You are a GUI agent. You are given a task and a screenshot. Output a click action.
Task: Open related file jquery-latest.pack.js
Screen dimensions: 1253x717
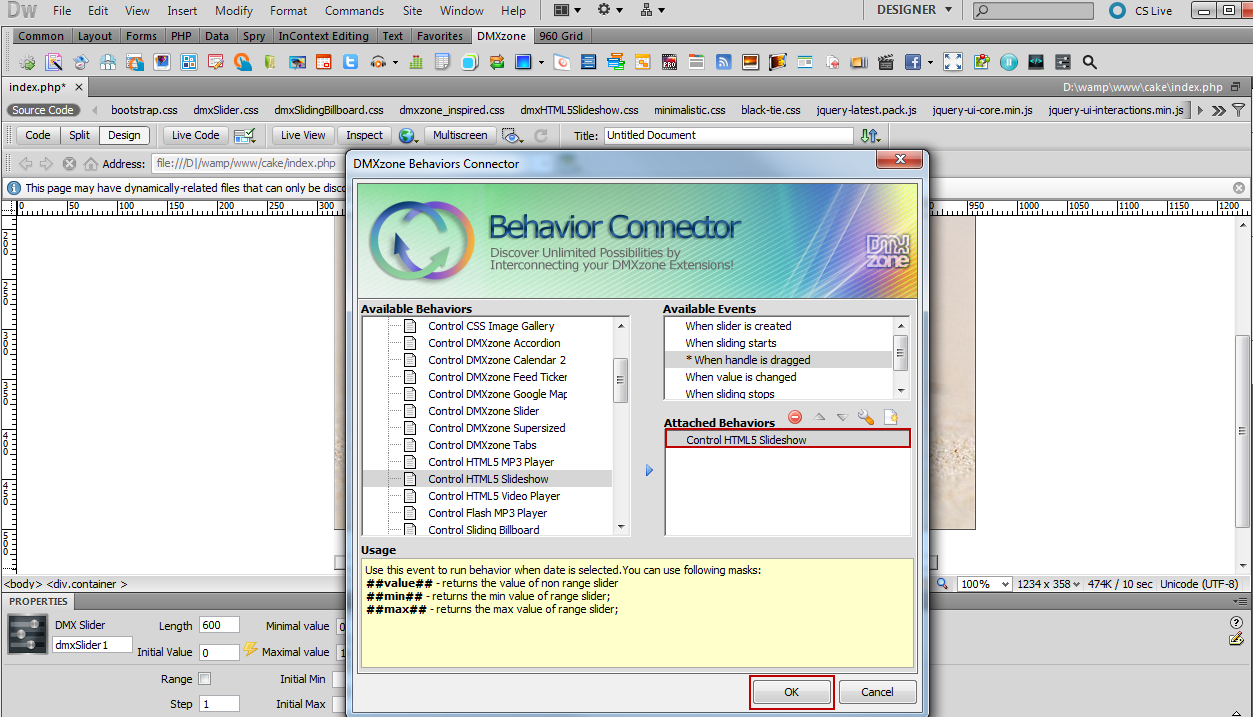coord(866,110)
